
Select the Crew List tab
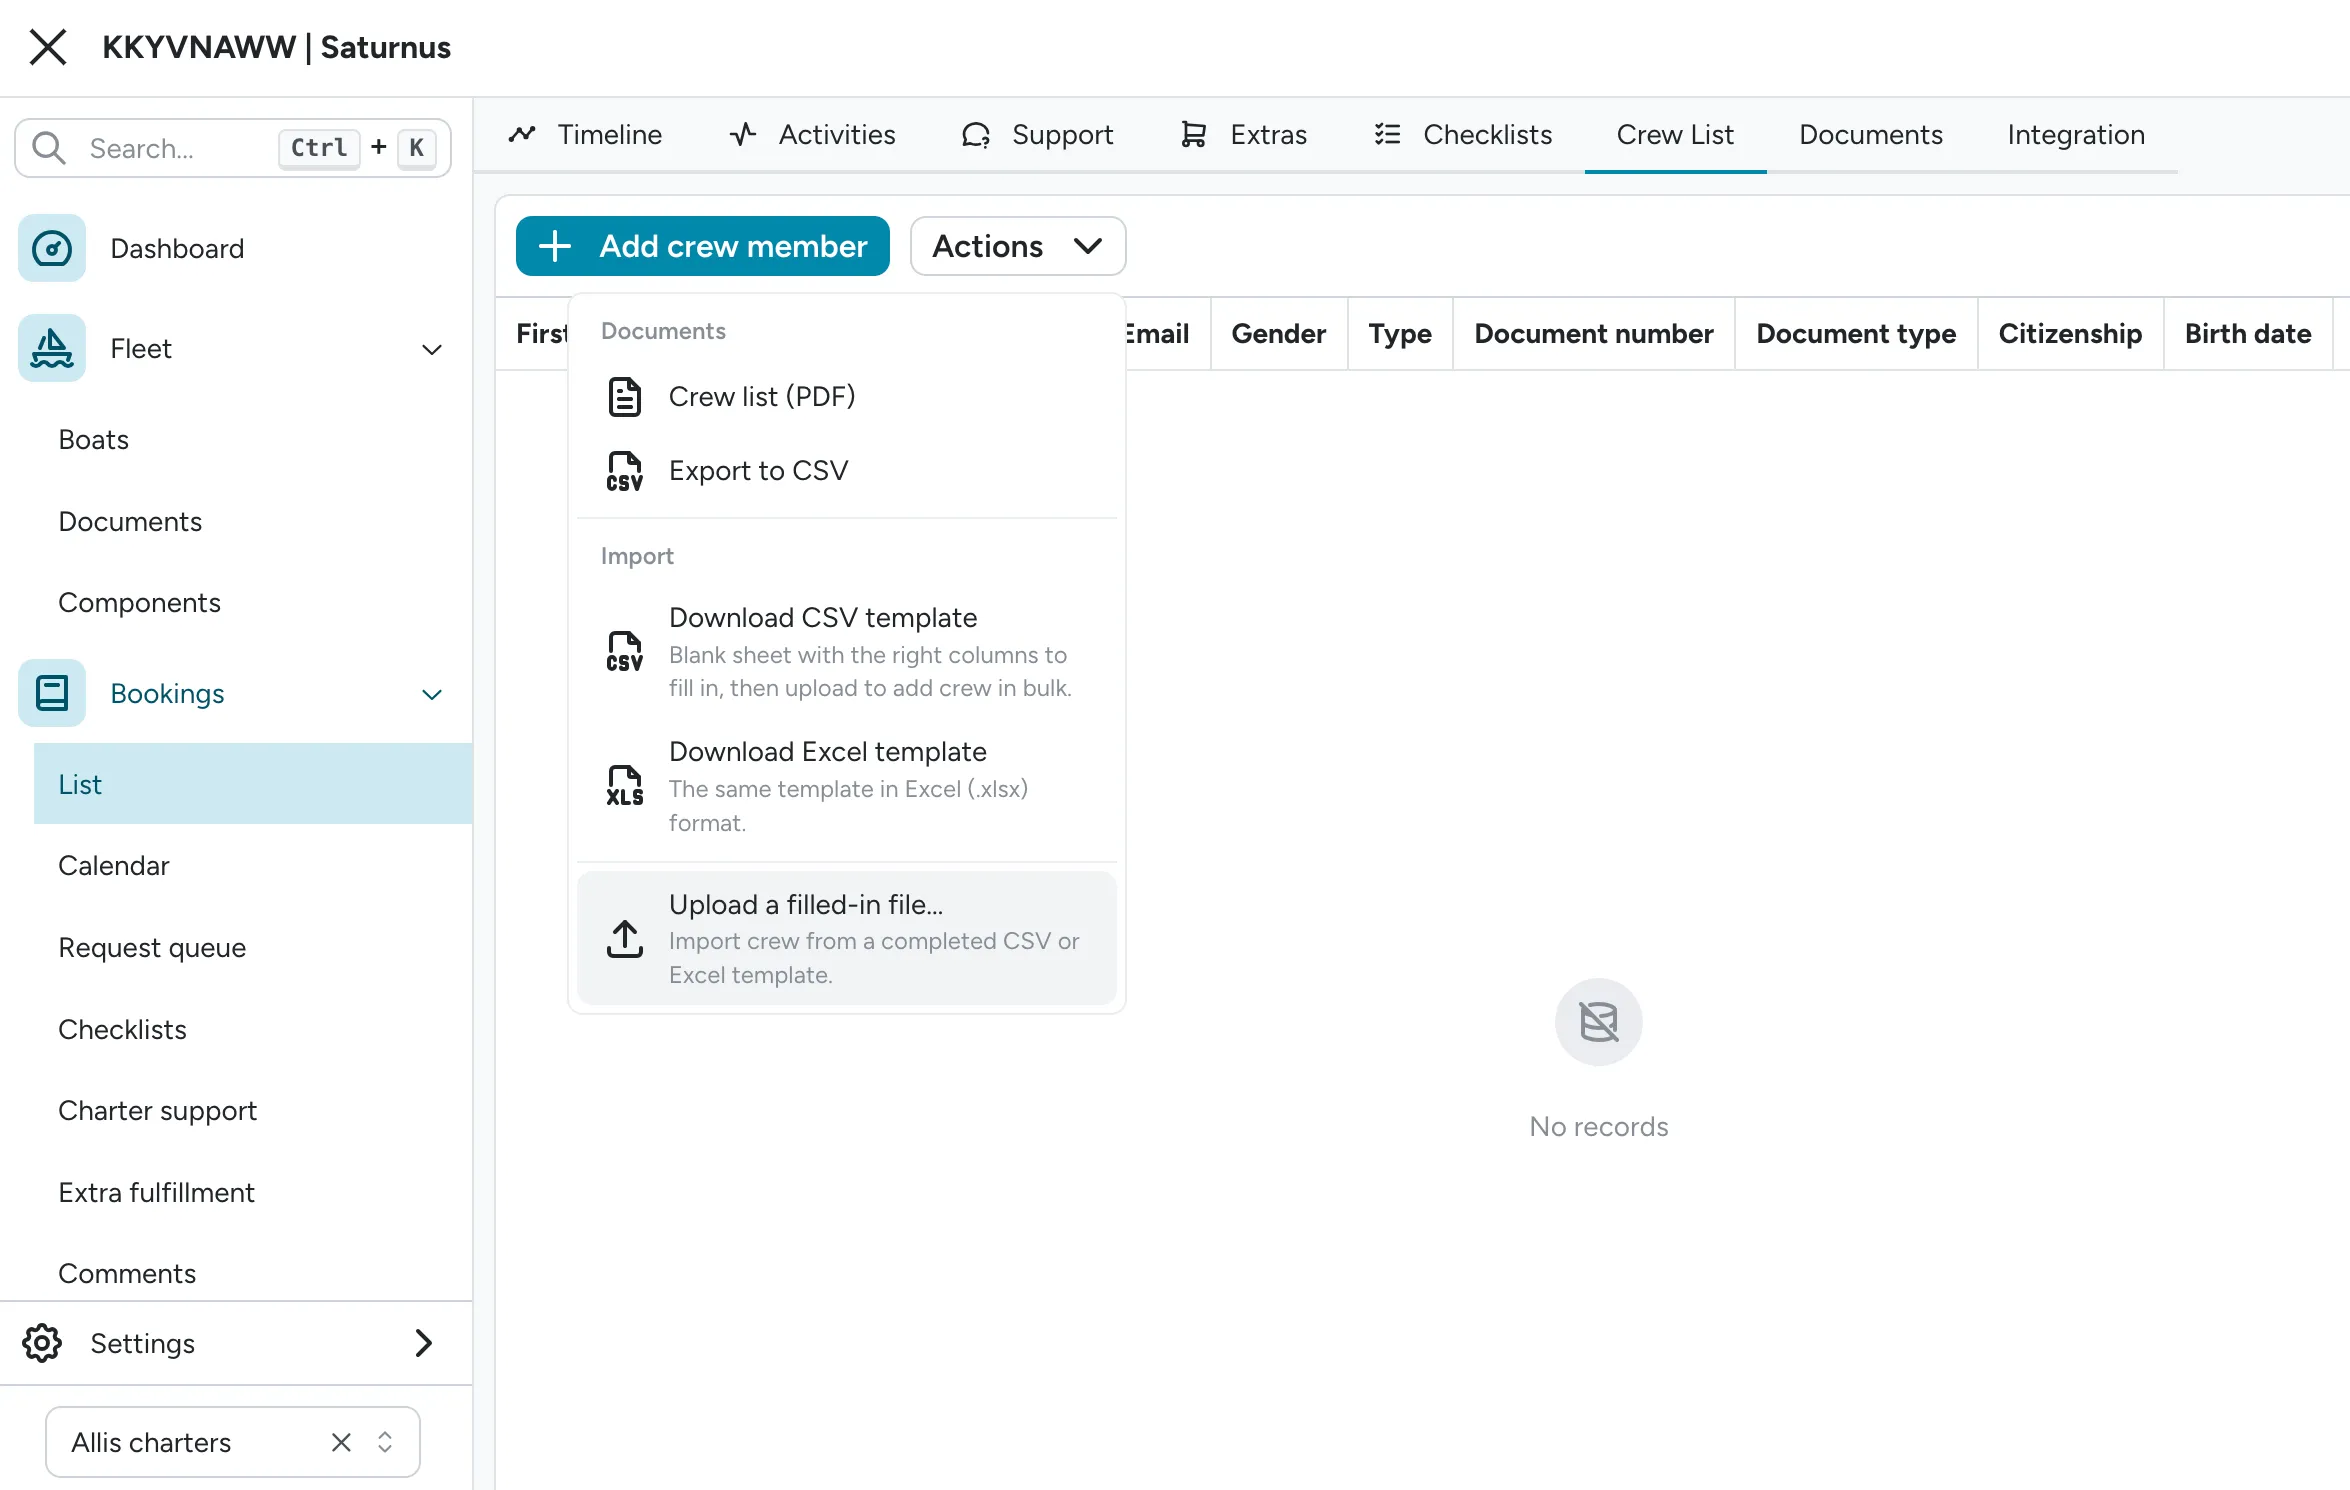(x=1675, y=135)
